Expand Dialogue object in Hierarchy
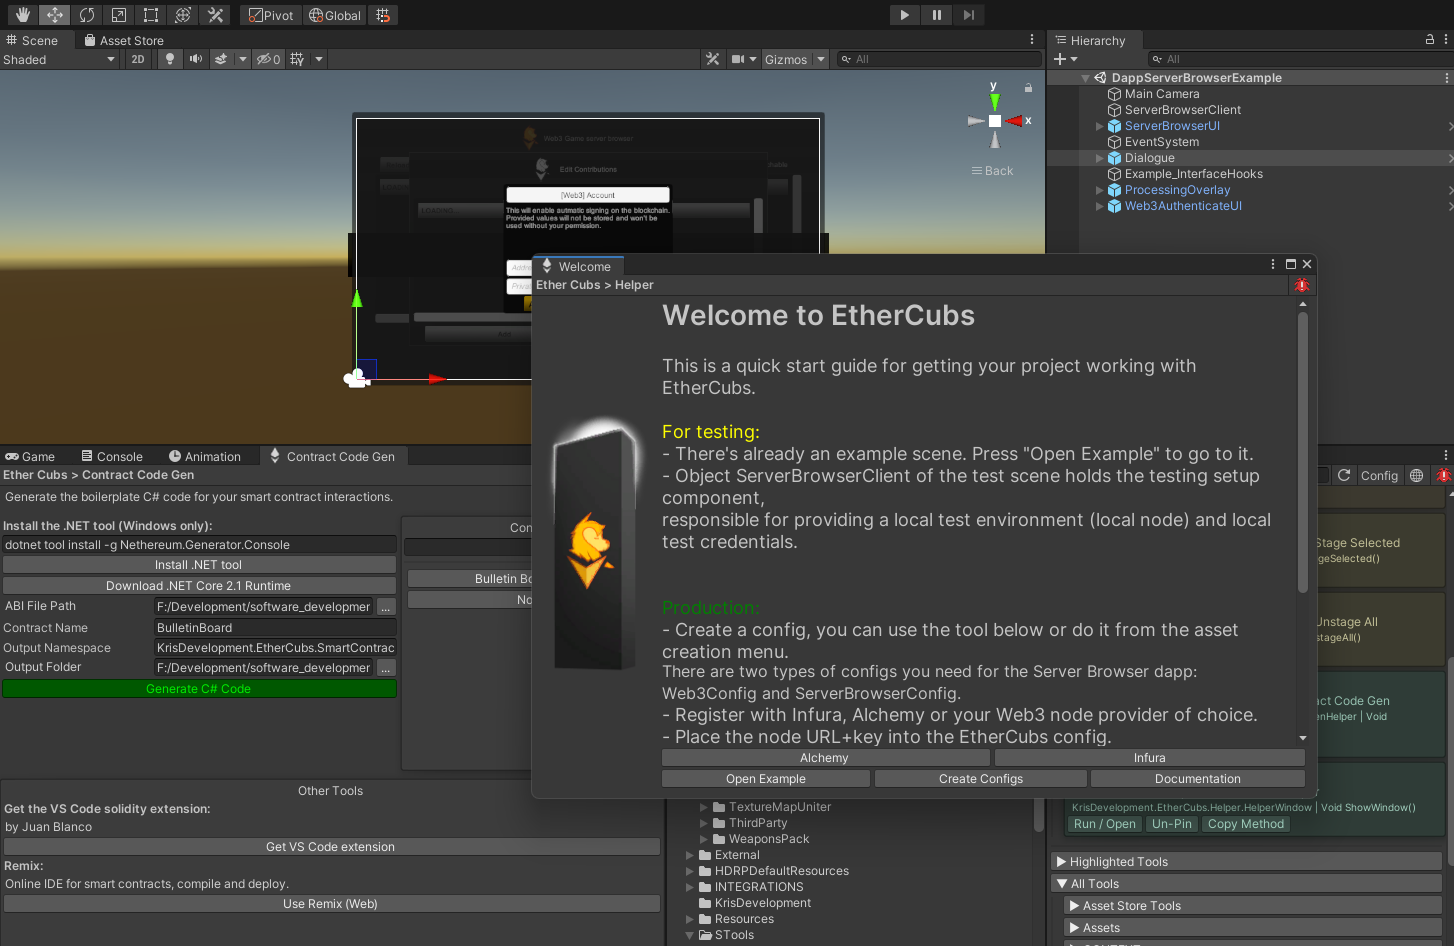 [x=1100, y=158]
